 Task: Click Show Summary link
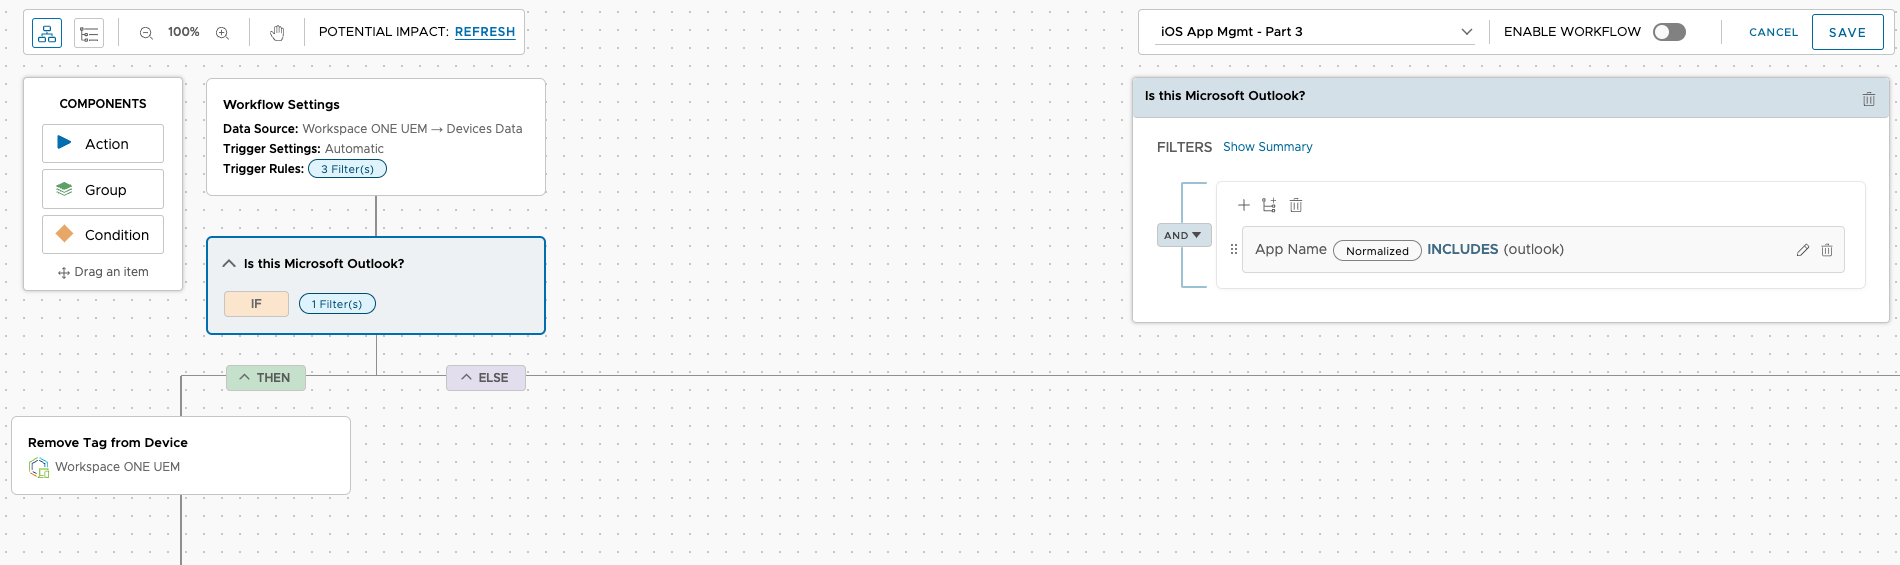[x=1267, y=147]
